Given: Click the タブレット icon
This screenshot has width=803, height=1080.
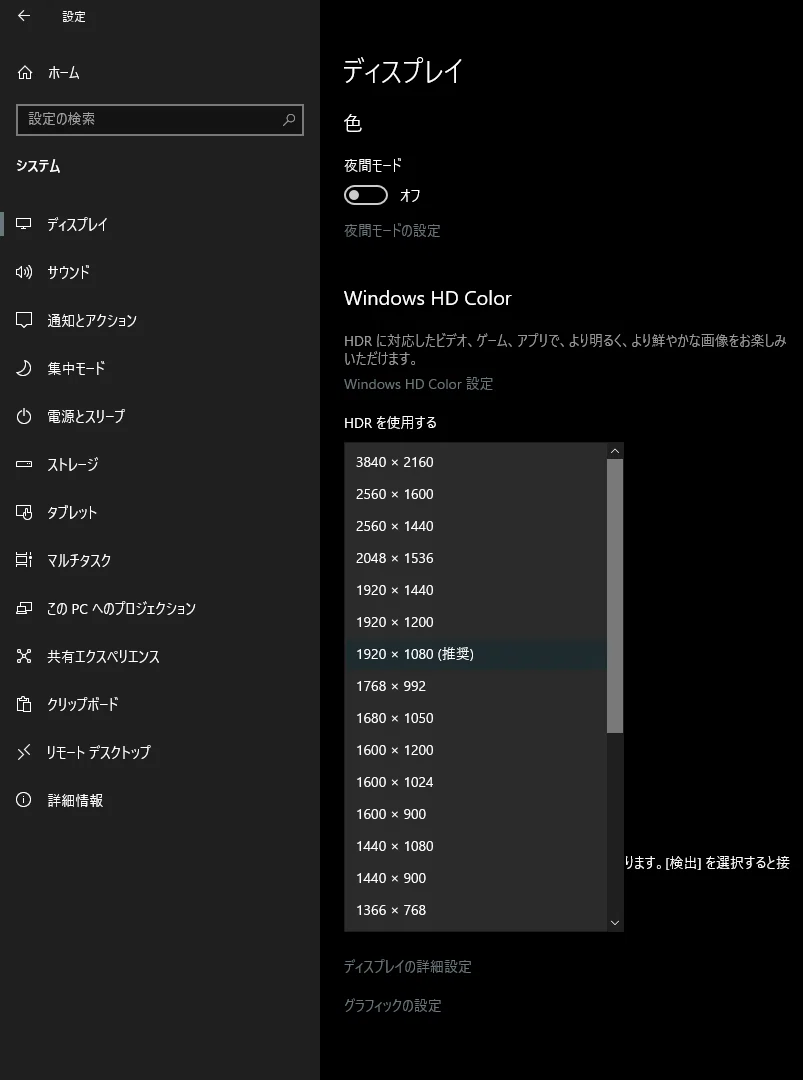Looking at the screenshot, I should pyautogui.click(x=24, y=512).
